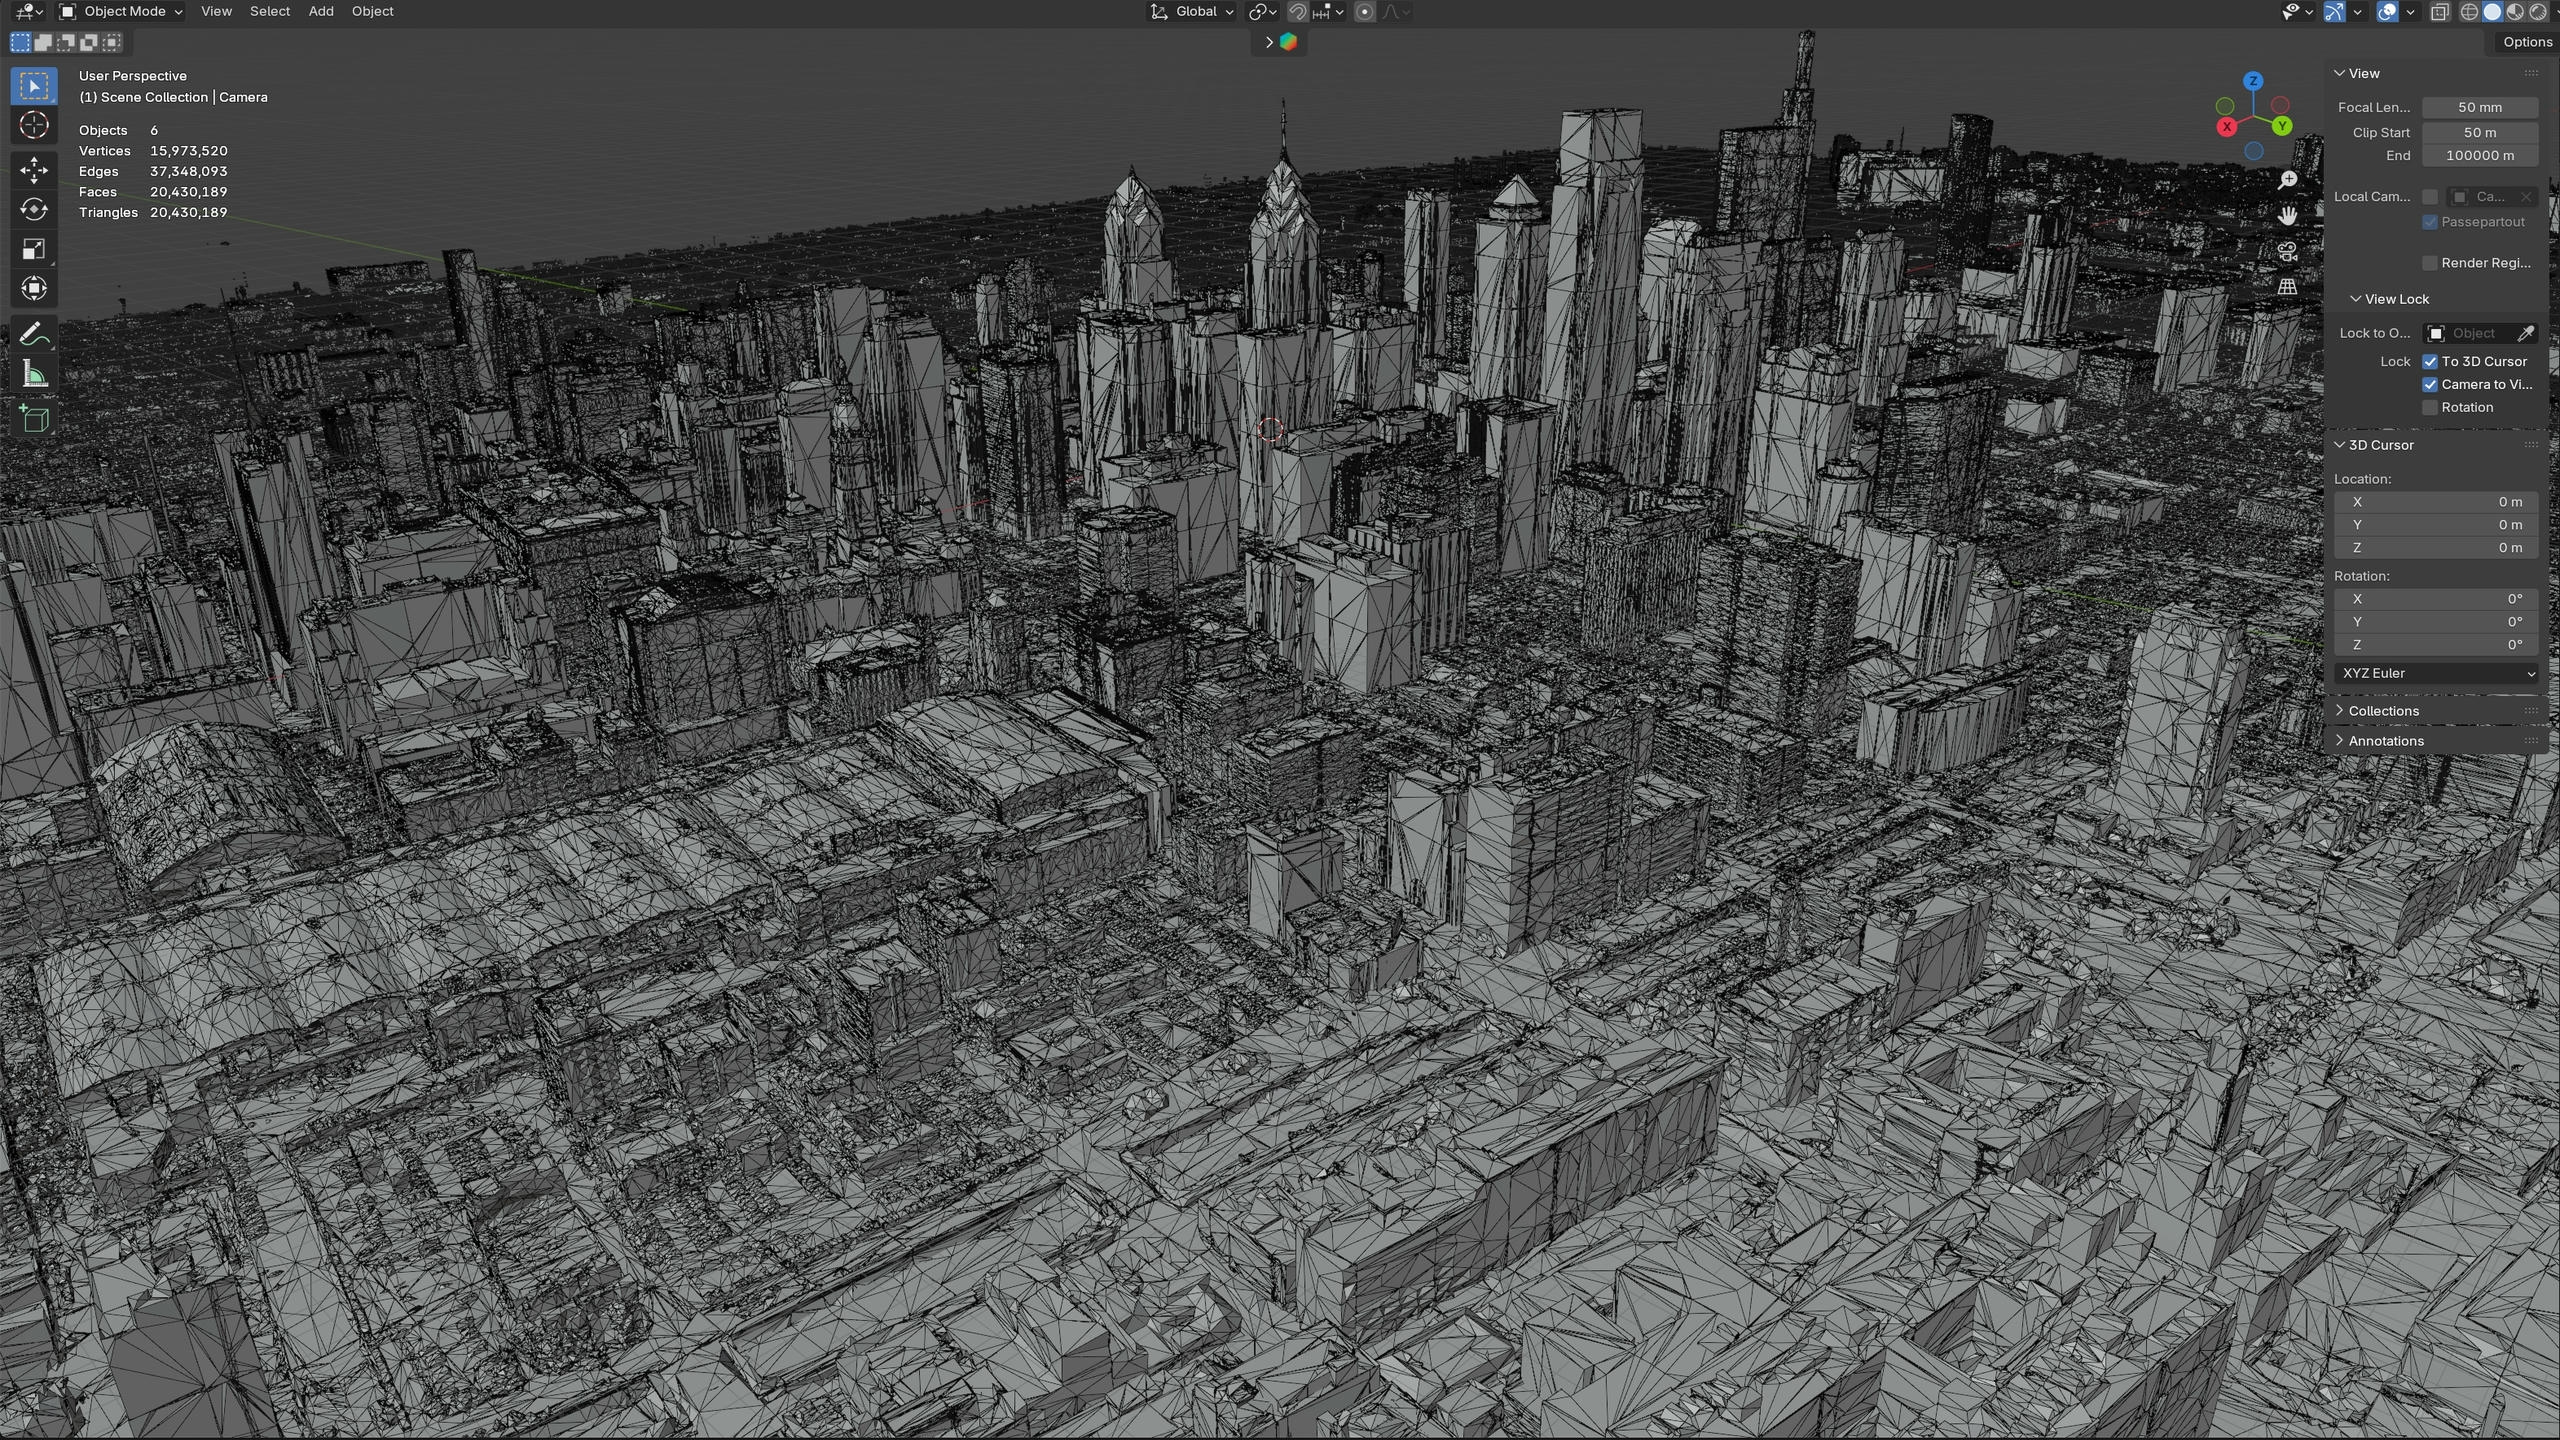Viewport: 2560px width, 1440px height.
Task: Select the Cursor tool
Action: pyautogui.click(x=34, y=125)
